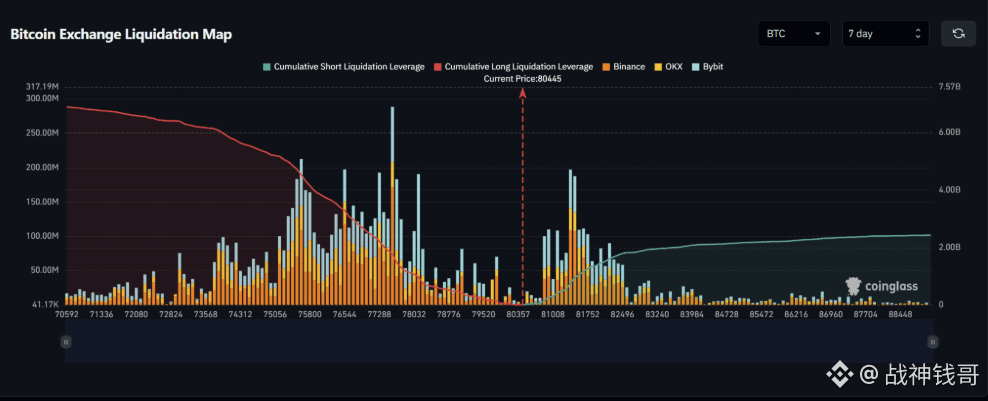This screenshot has width=988, height=401.
Task: Click the orange Binance legend swatch
Action: click(x=606, y=66)
